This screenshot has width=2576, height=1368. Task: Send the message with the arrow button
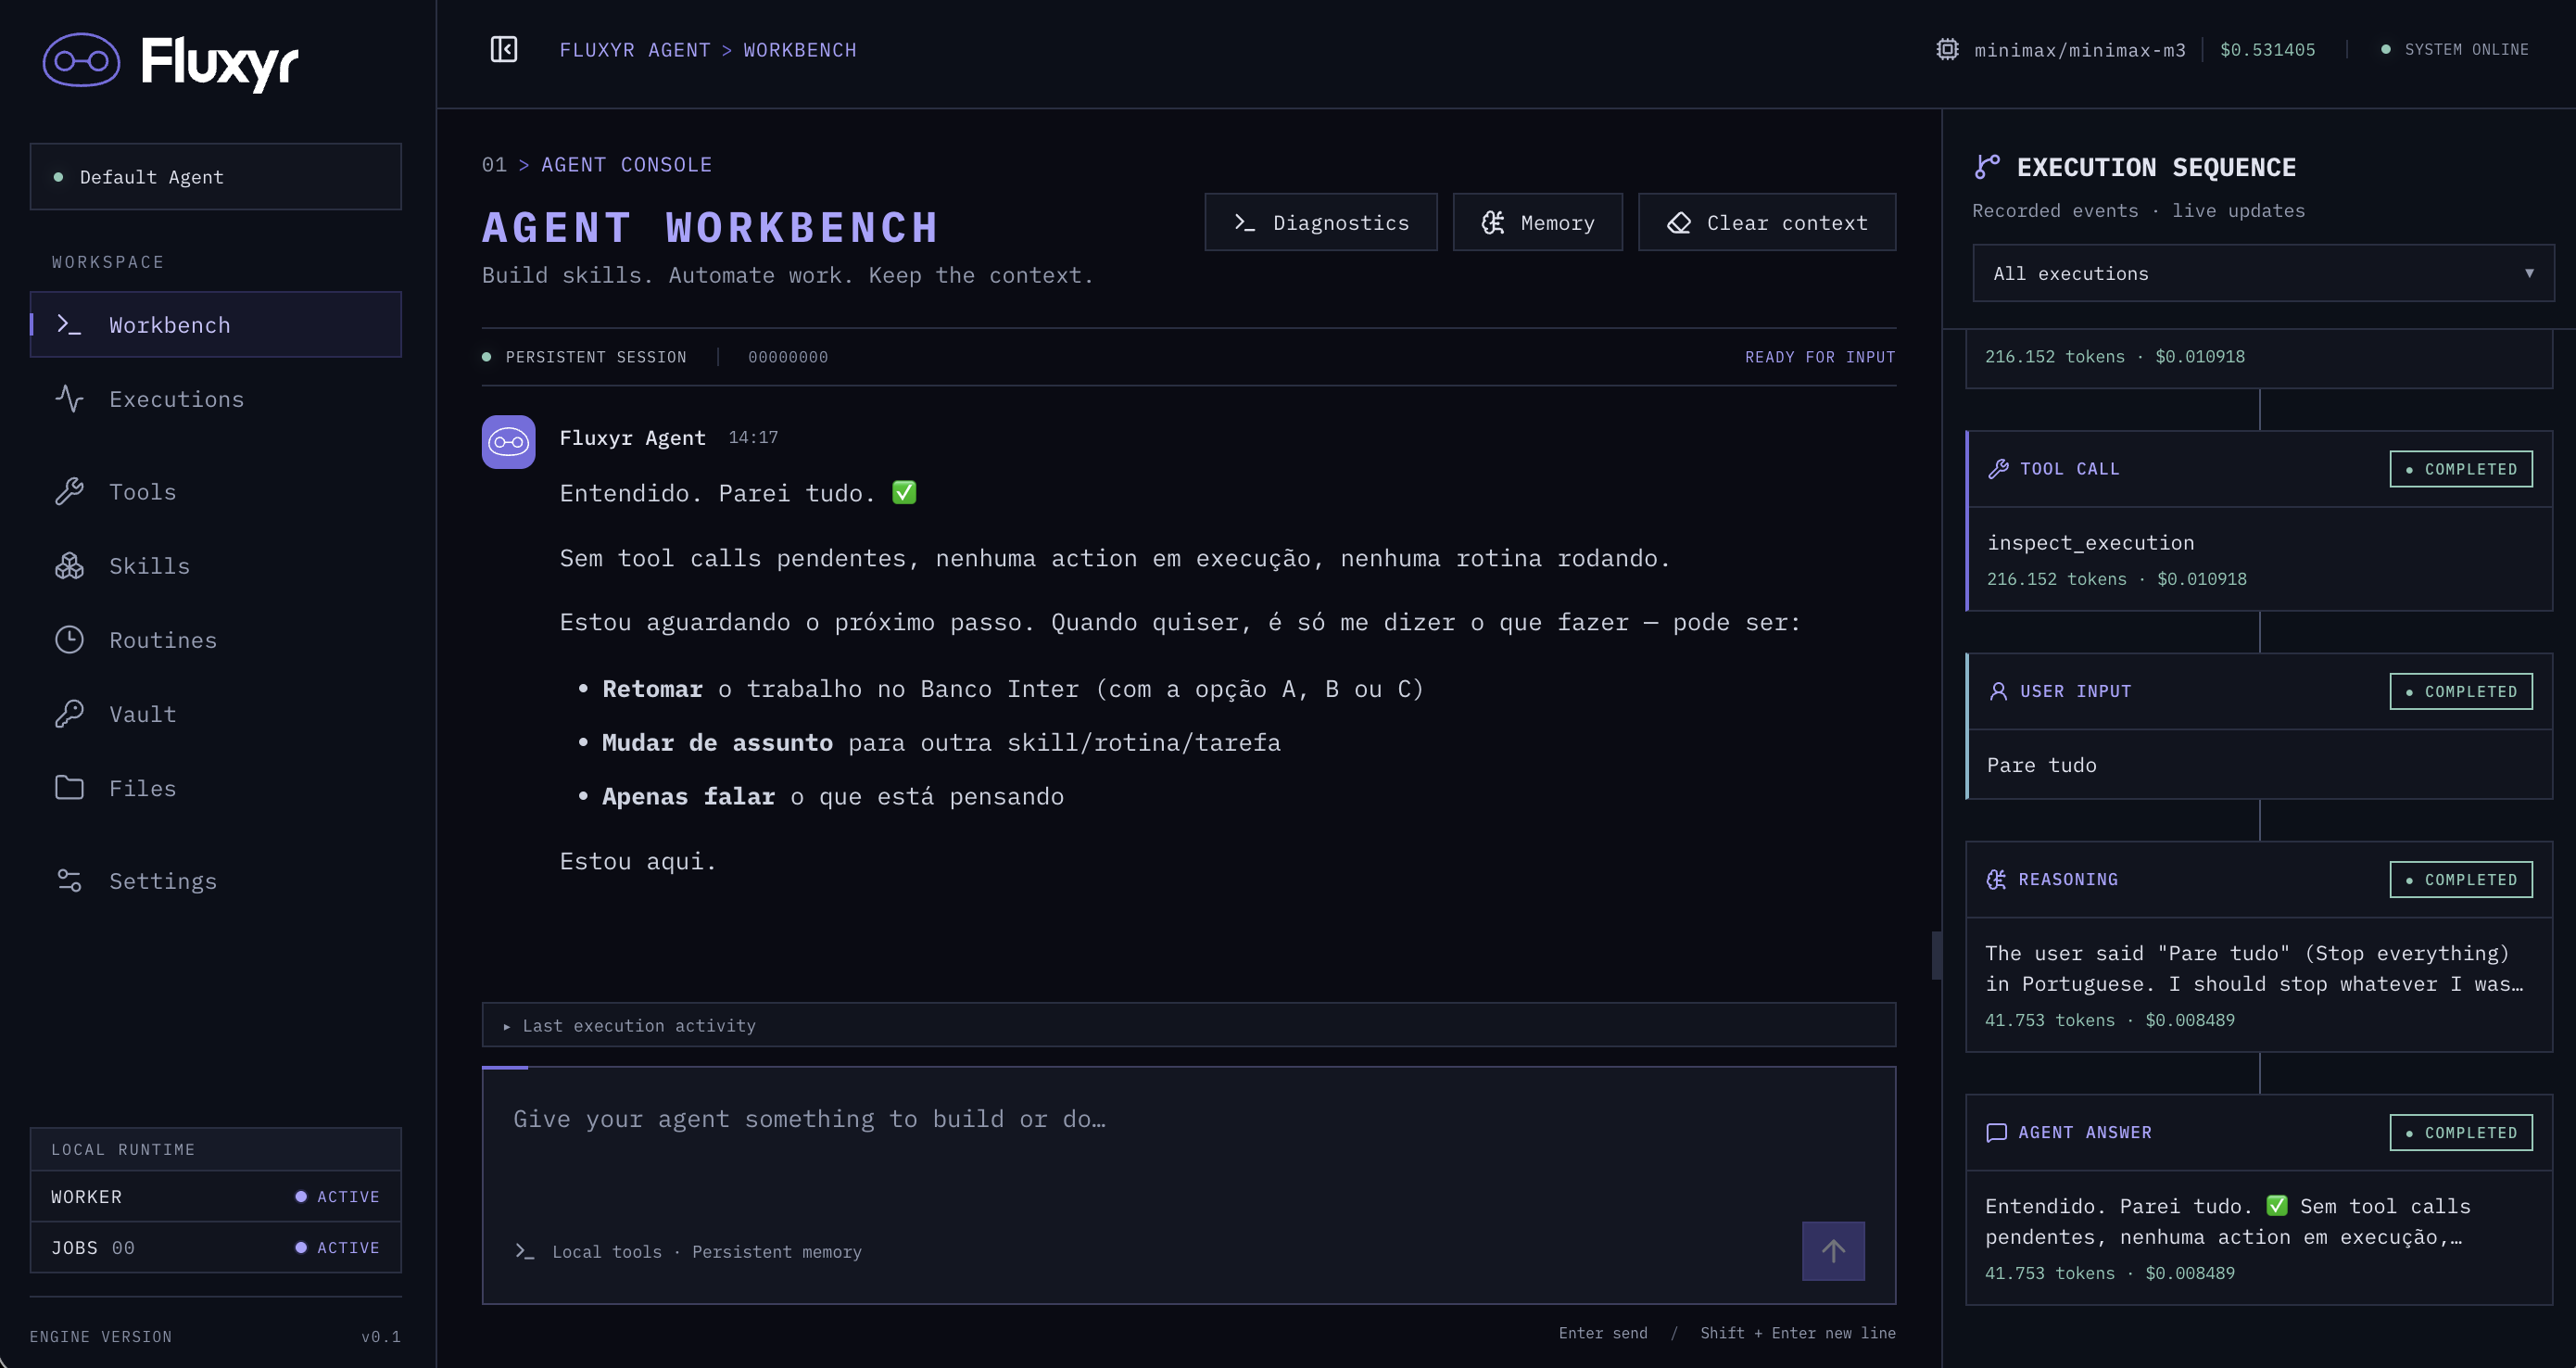1832,1250
